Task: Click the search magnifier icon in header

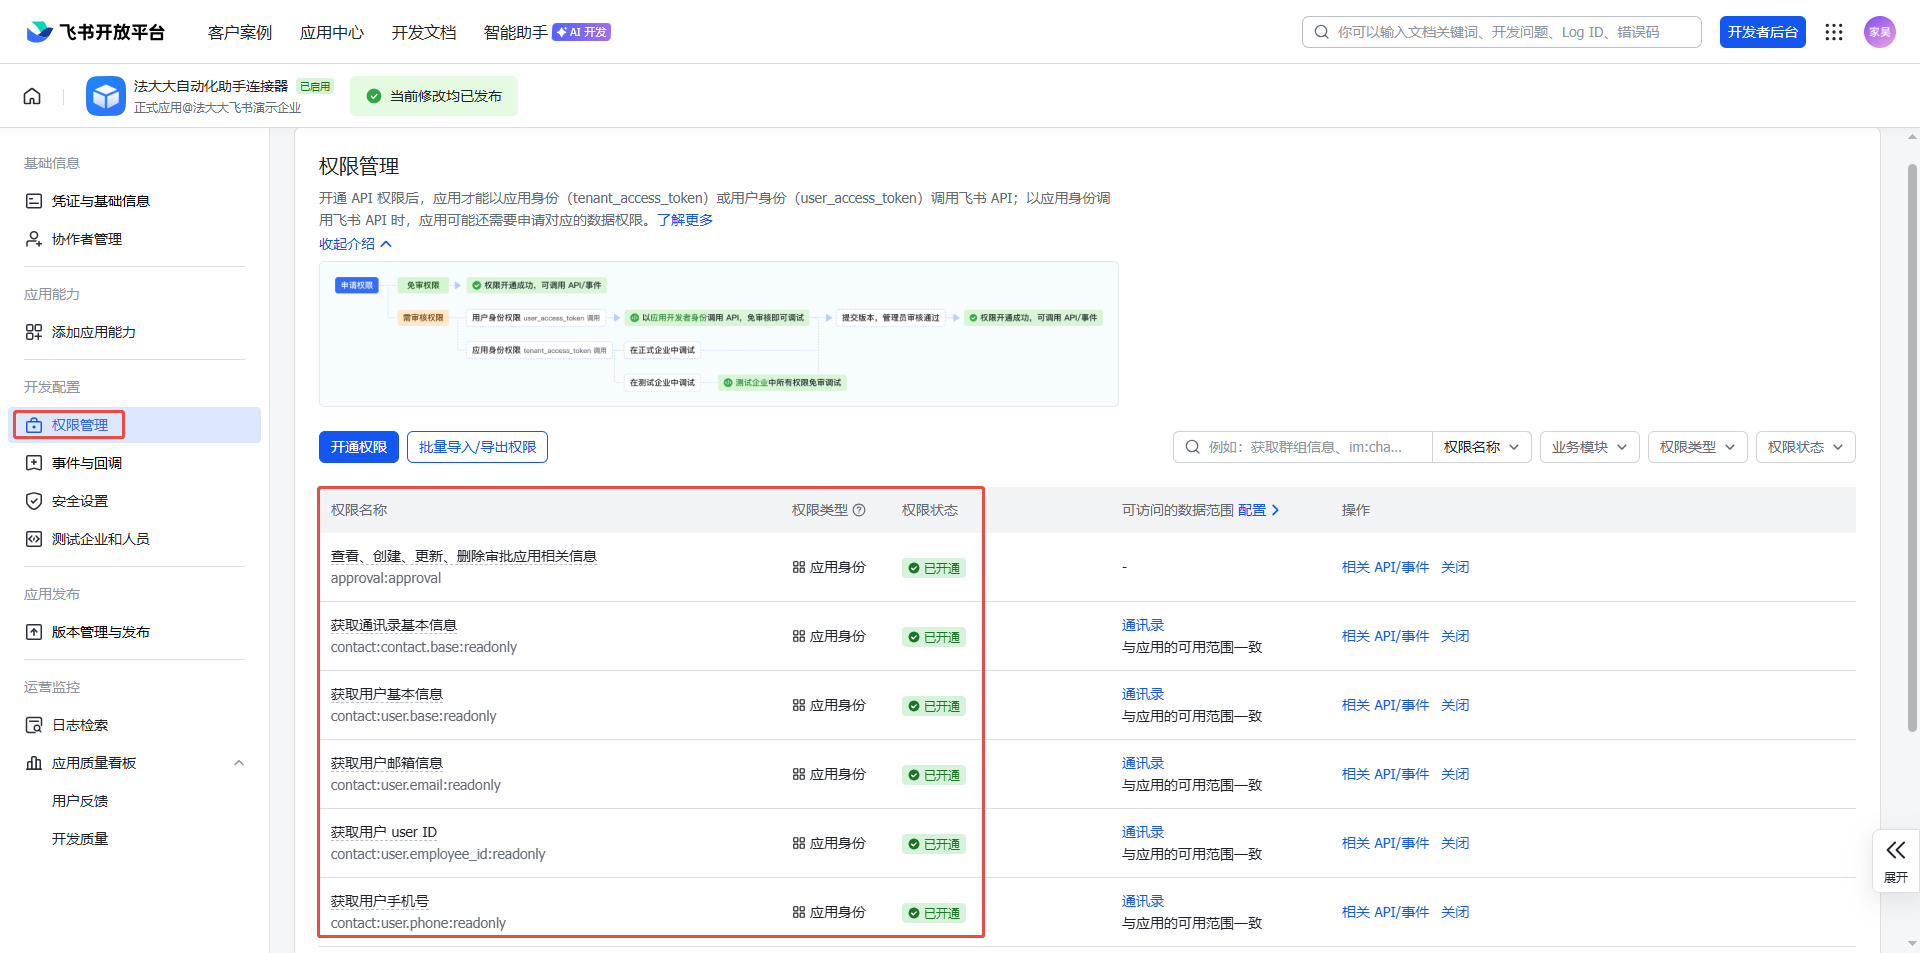Action: click(1322, 32)
